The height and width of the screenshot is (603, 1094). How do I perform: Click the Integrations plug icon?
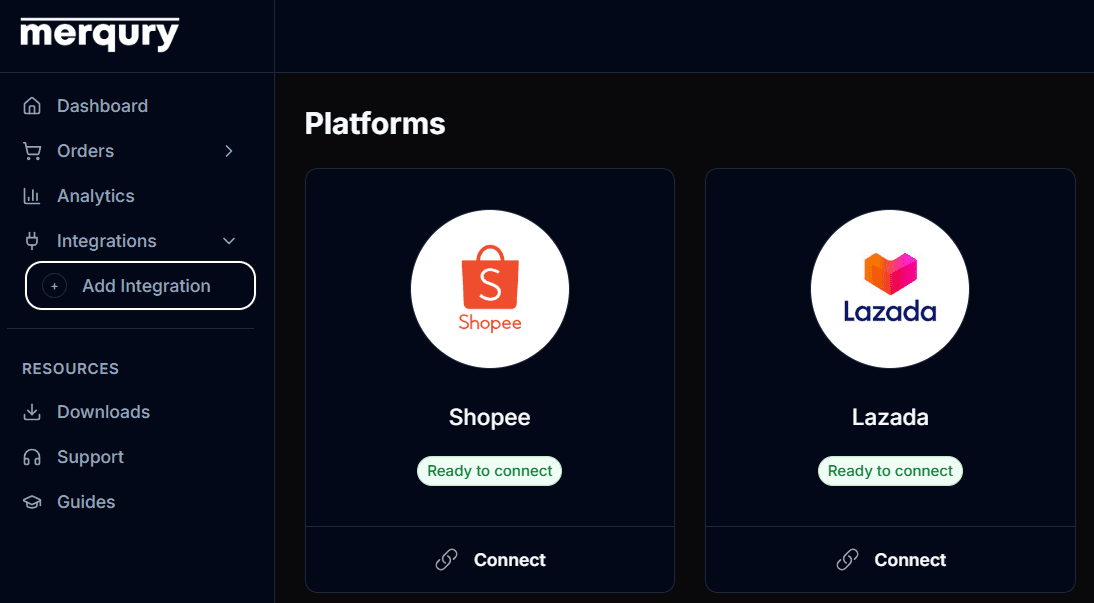[x=32, y=241]
